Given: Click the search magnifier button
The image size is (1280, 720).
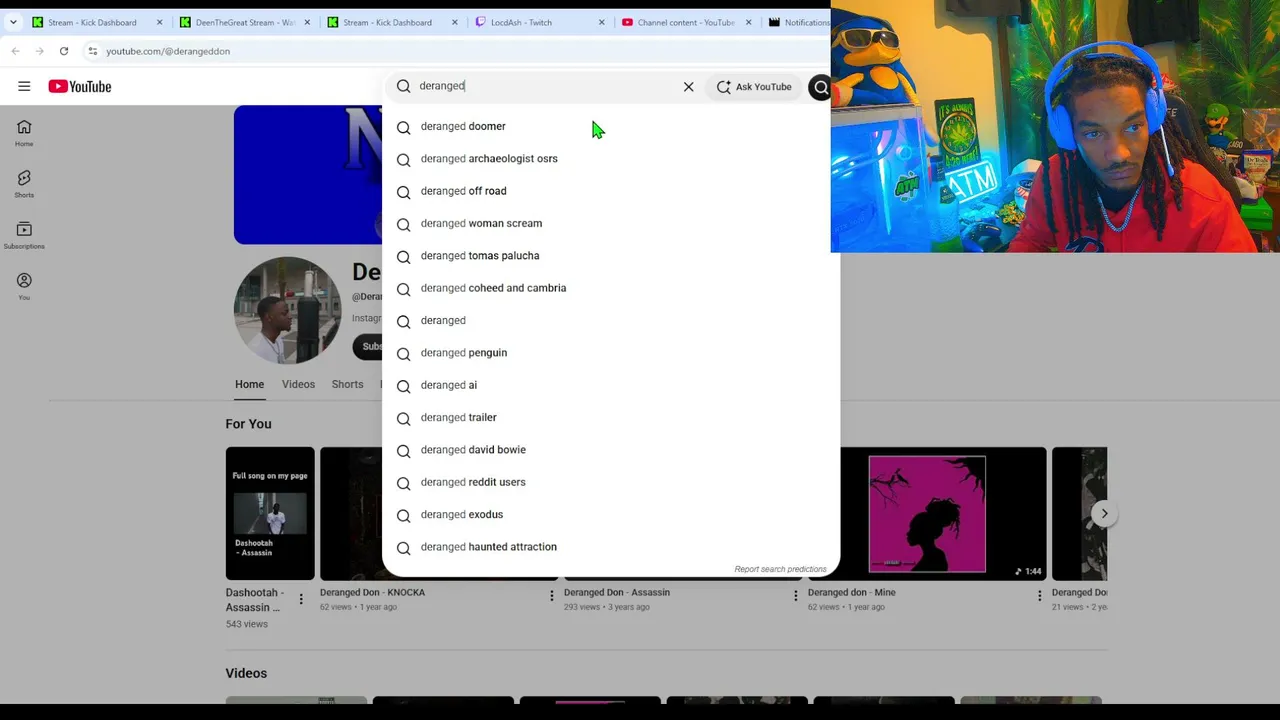Looking at the screenshot, I should coord(820,87).
